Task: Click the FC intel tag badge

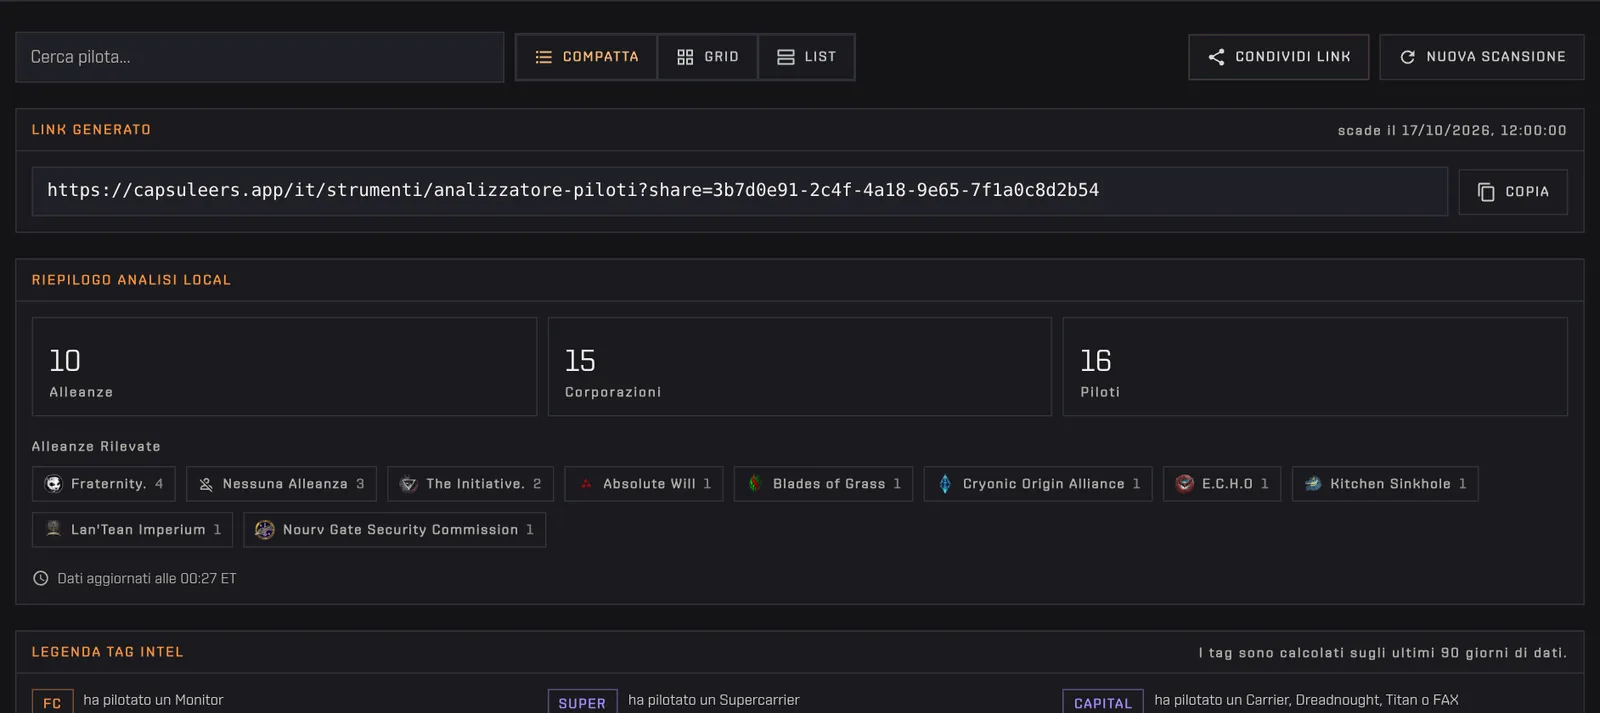Action: [x=52, y=702]
